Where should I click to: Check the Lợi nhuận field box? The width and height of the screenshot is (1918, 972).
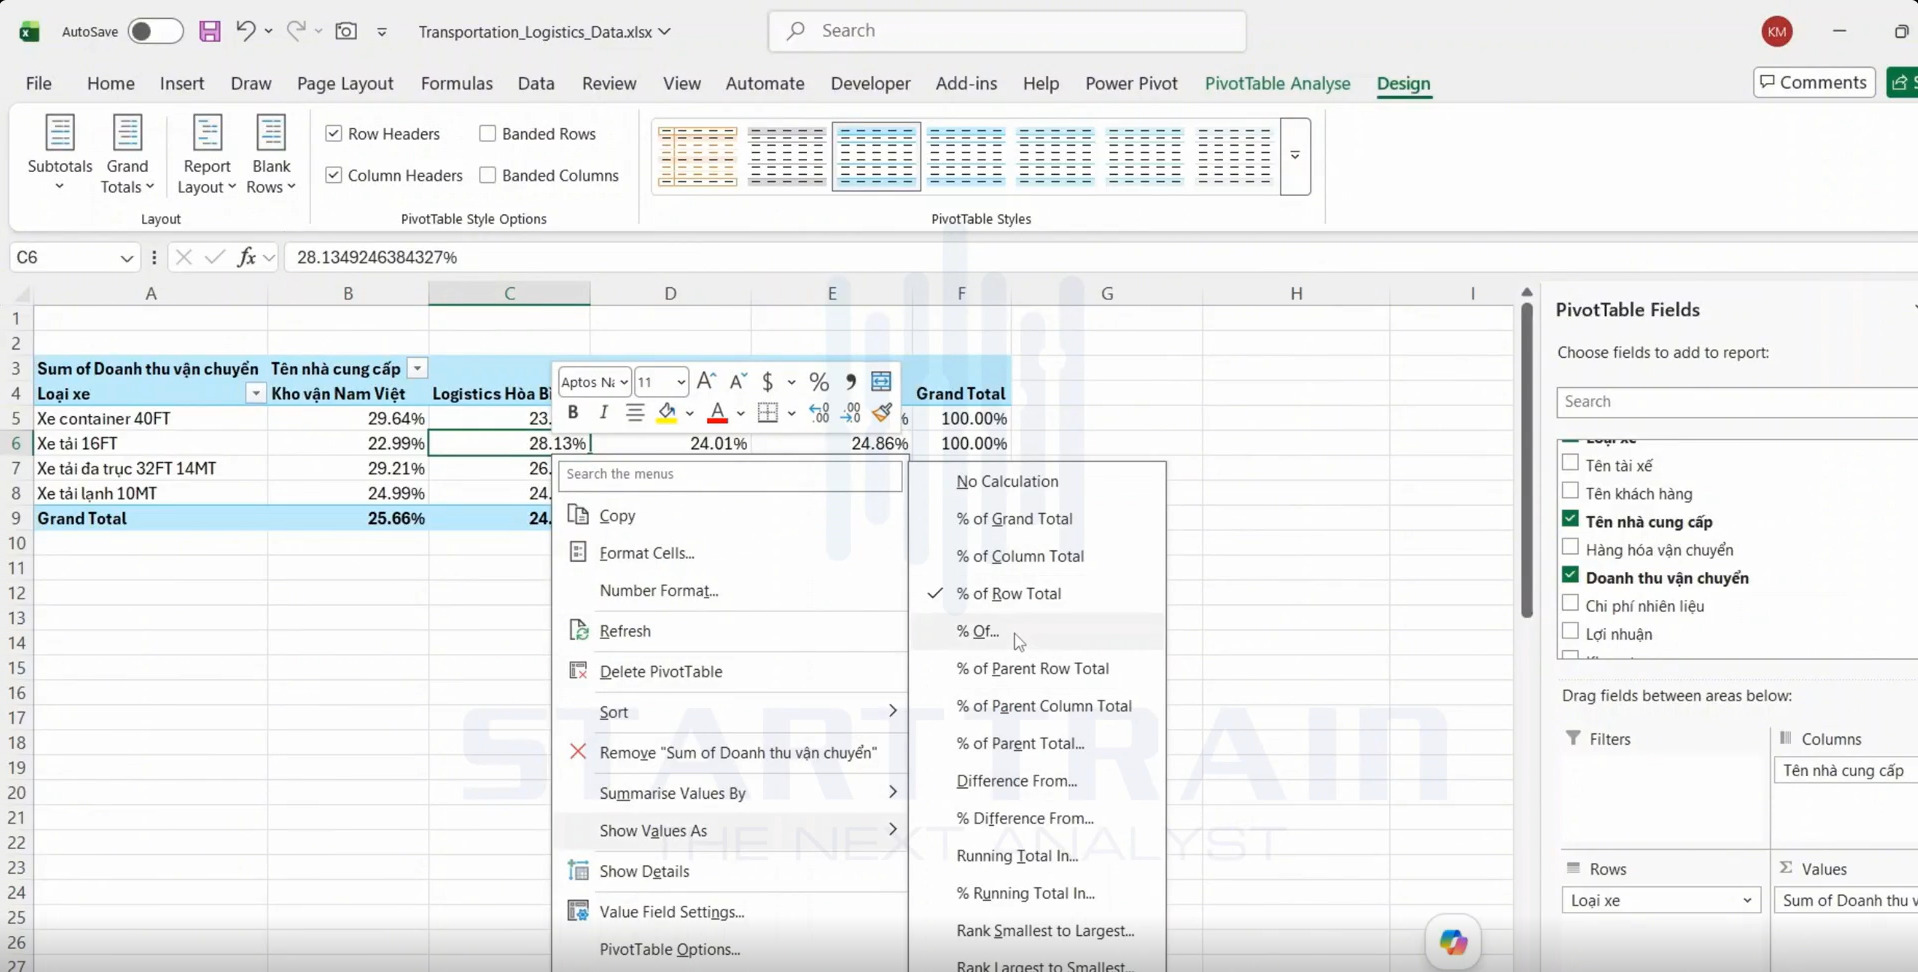1570,632
